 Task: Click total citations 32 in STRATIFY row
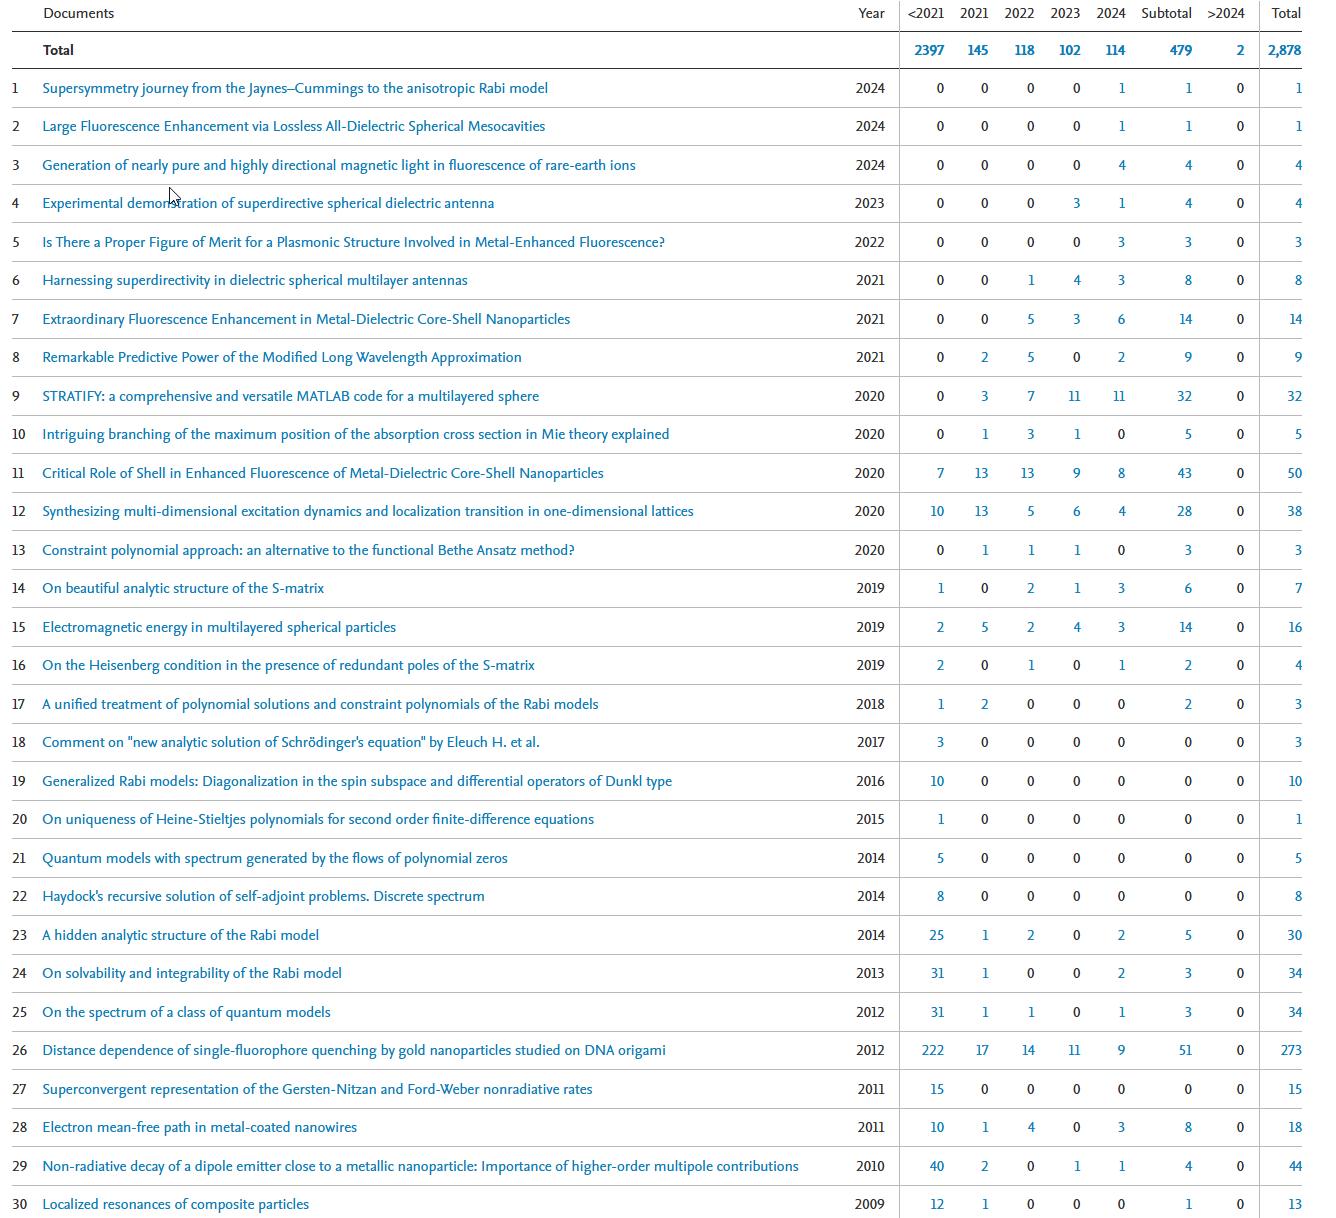point(1294,396)
